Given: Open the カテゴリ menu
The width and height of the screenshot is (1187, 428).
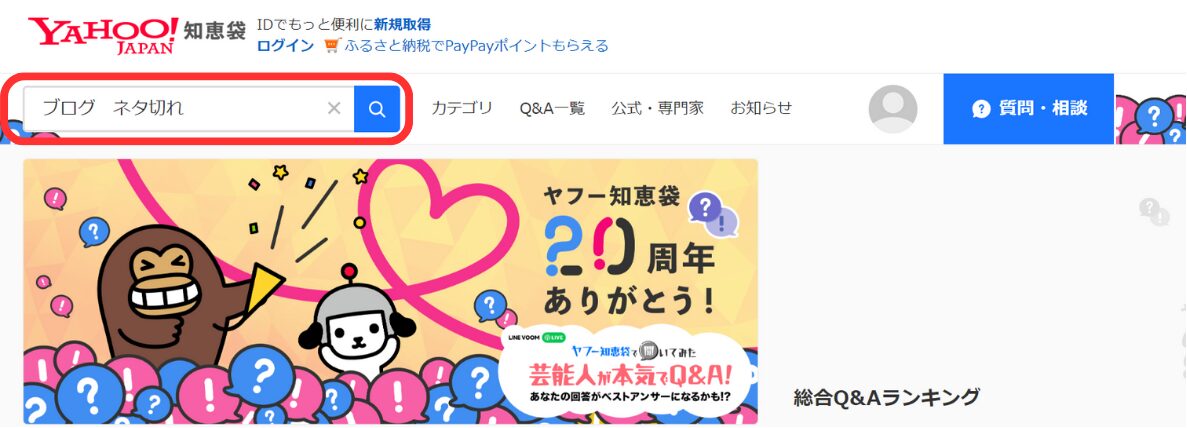Looking at the screenshot, I should point(462,108).
